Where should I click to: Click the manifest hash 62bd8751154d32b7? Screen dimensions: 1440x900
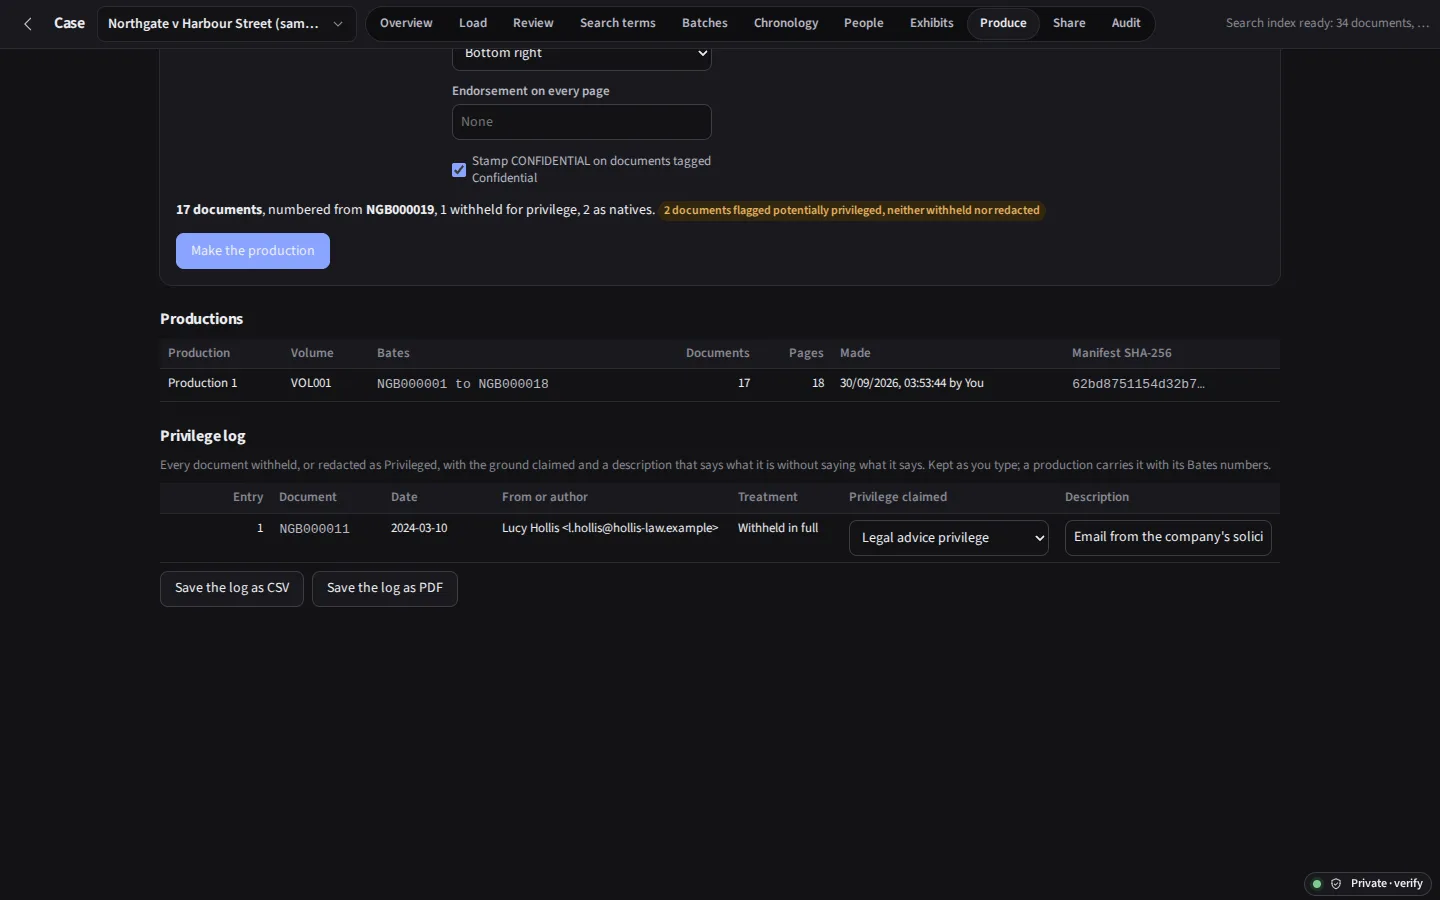pos(1138,384)
